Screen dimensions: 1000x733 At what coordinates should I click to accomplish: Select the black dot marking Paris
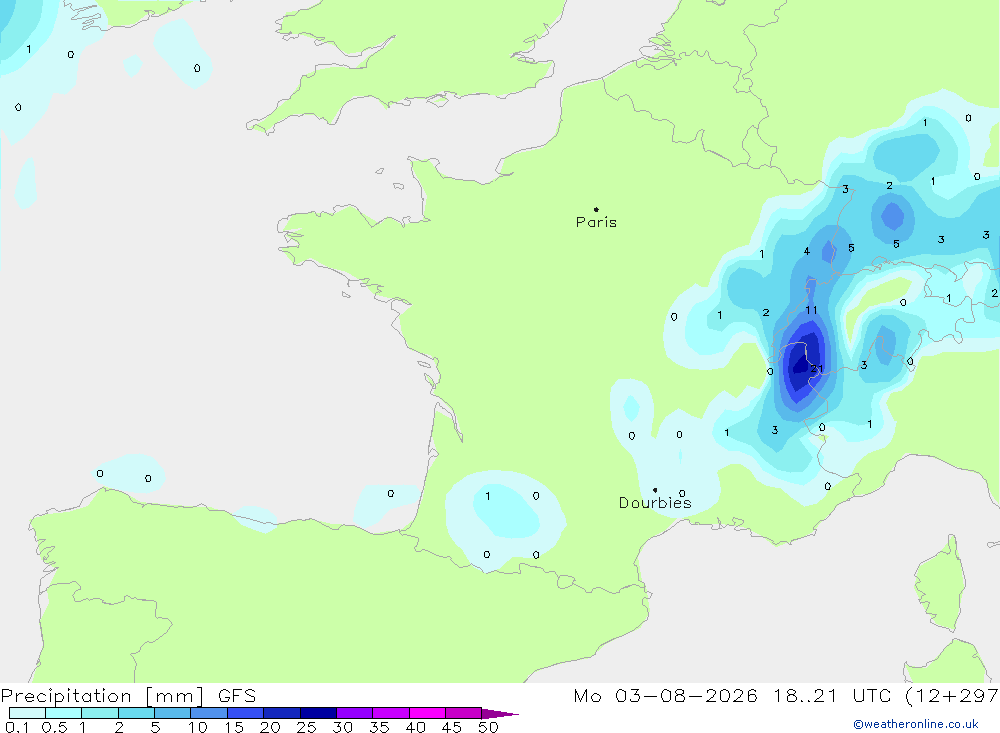[x=596, y=209]
